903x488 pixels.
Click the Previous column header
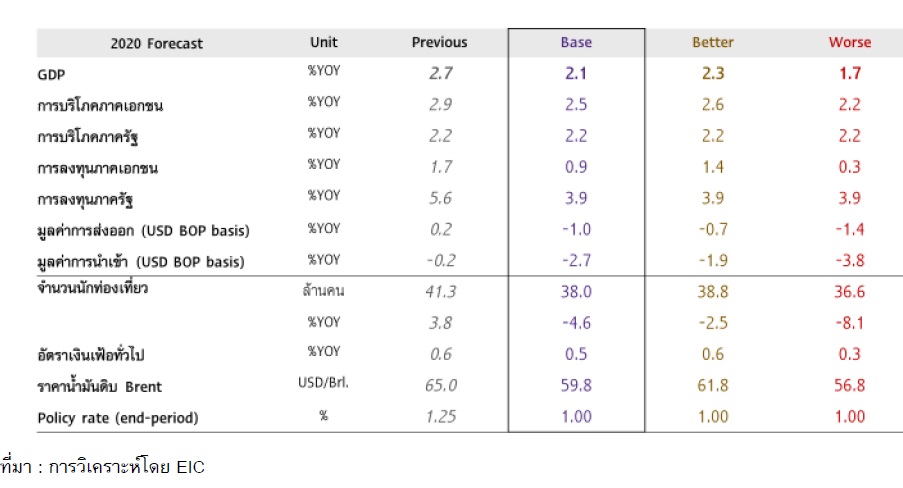click(439, 43)
